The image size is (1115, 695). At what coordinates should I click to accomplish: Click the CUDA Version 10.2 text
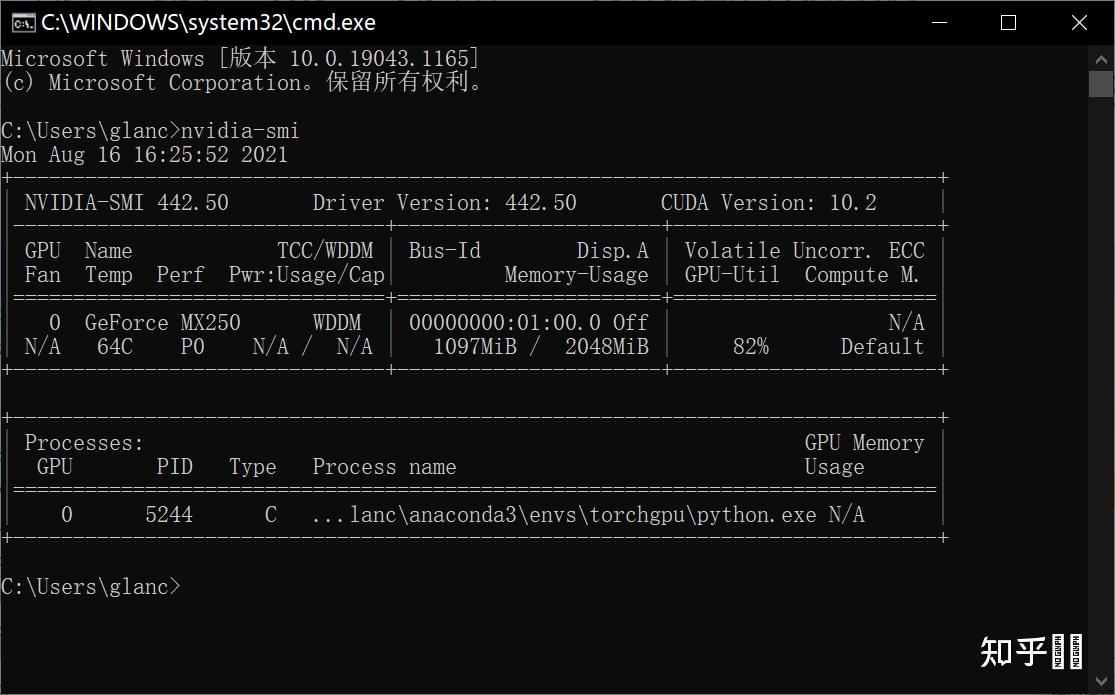pos(768,203)
